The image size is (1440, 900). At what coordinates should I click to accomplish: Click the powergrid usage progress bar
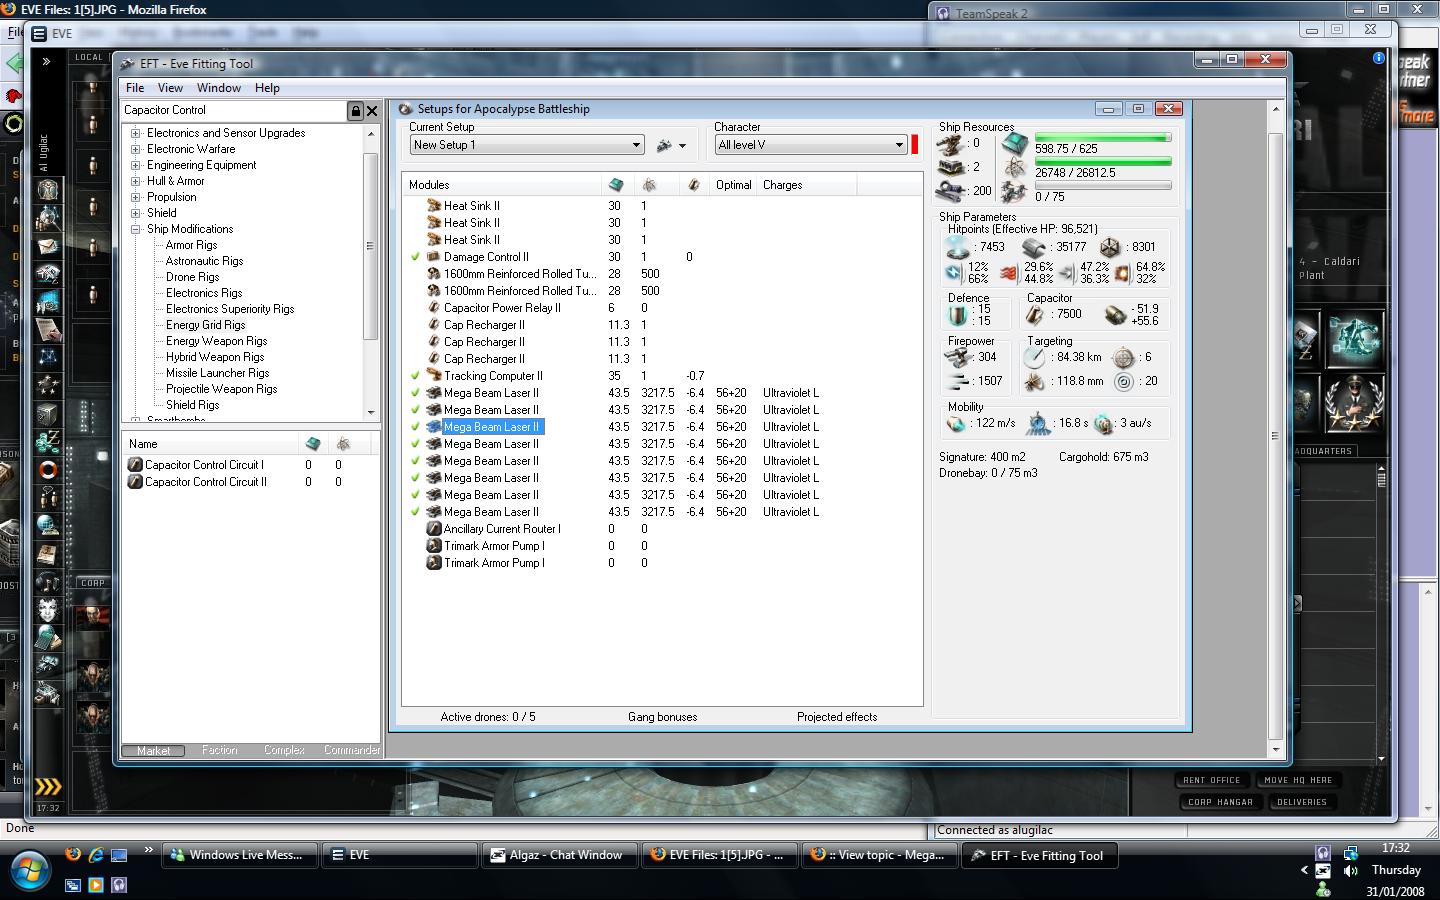[x=1103, y=161]
